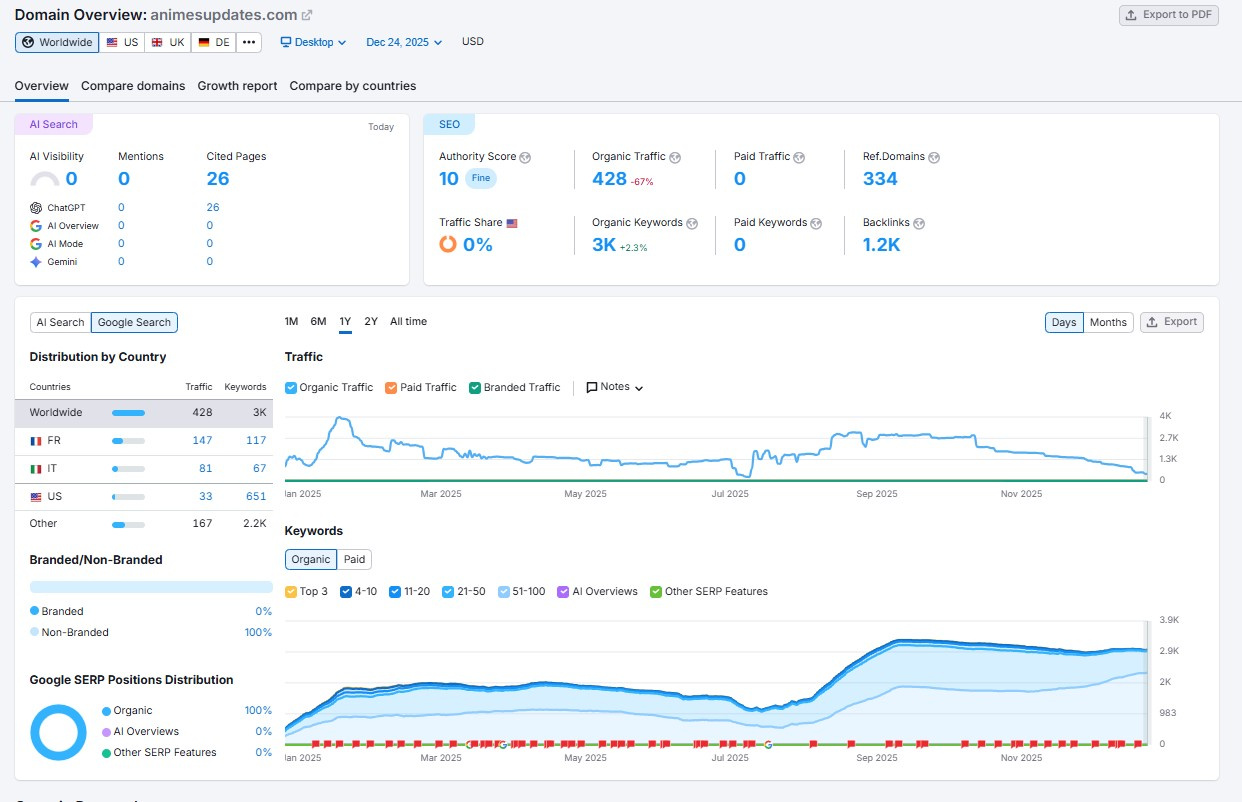
Task: Click the info icon next to Authority Score
Action: pyautogui.click(x=525, y=157)
